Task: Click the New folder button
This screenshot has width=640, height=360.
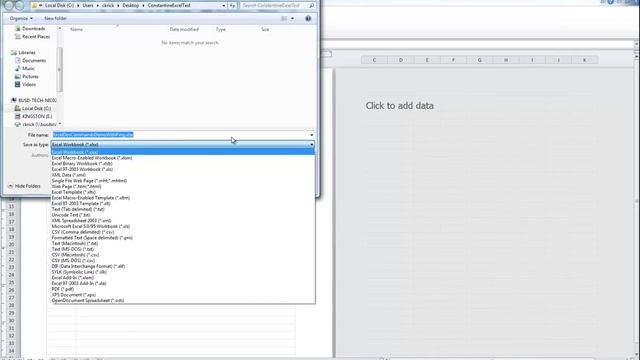Action: point(56,18)
